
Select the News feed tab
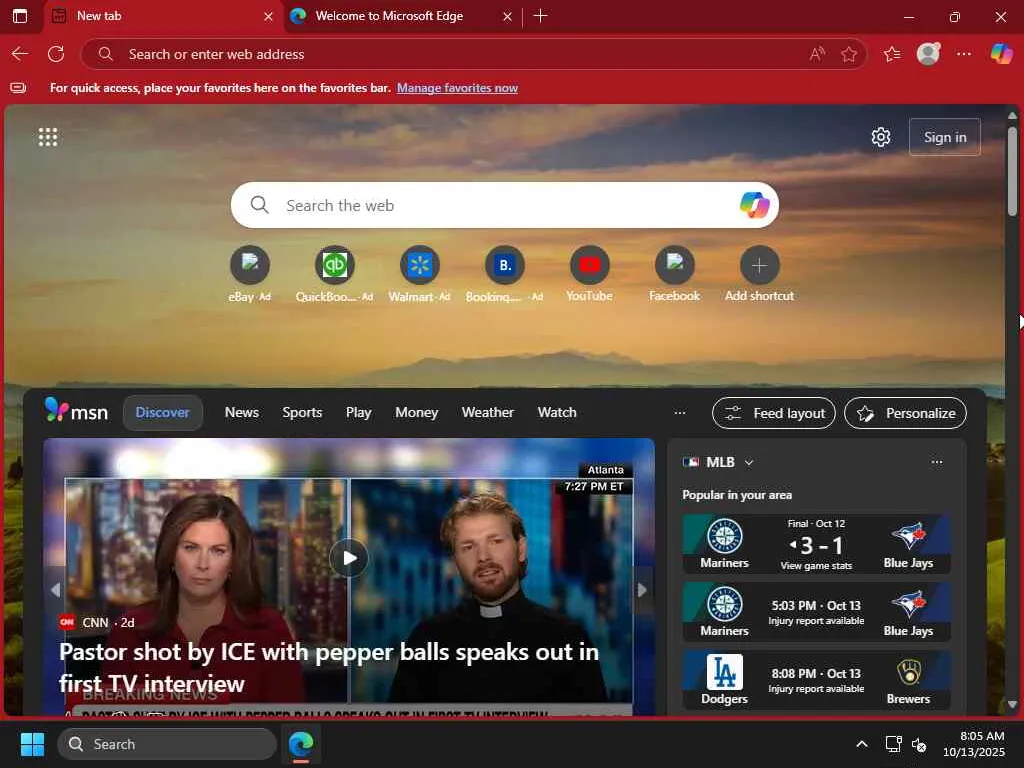pyautogui.click(x=242, y=413)
